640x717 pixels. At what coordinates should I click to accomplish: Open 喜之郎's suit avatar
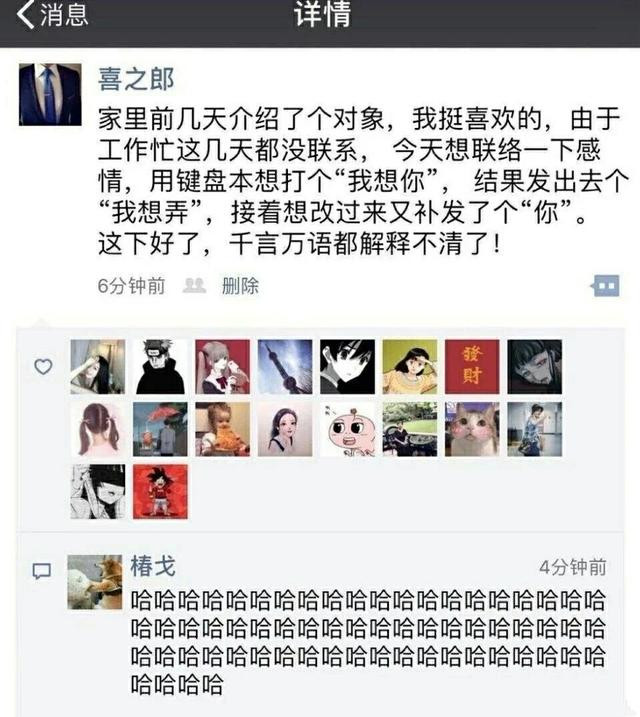[50, 94]
